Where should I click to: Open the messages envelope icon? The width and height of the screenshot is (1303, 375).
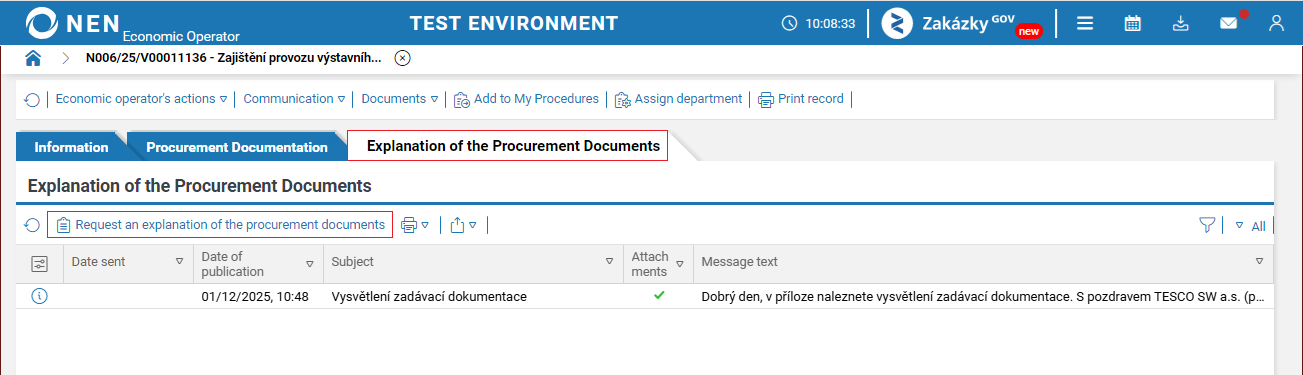[x=1229, y=23]
